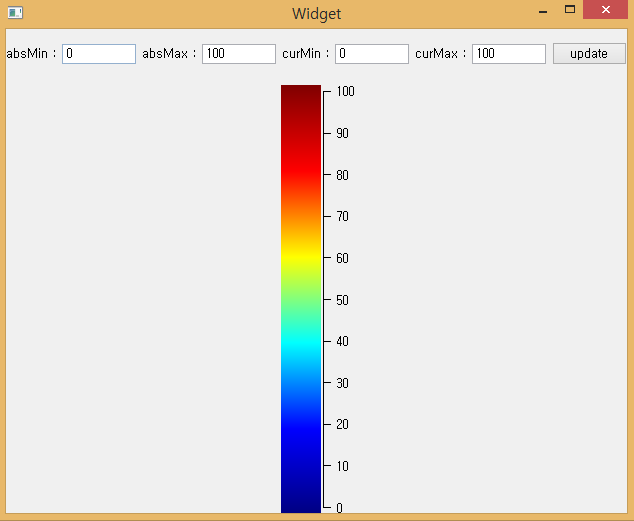This screenshot has height=521, width=634.
Task: Click the absMin input field
Action: [x=99, y=54]
